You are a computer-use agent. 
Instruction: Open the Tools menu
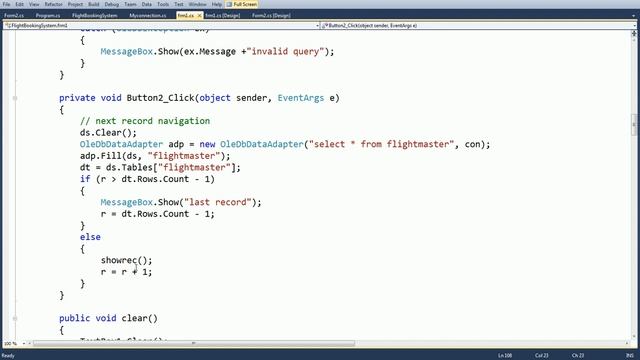click(163, 4)
